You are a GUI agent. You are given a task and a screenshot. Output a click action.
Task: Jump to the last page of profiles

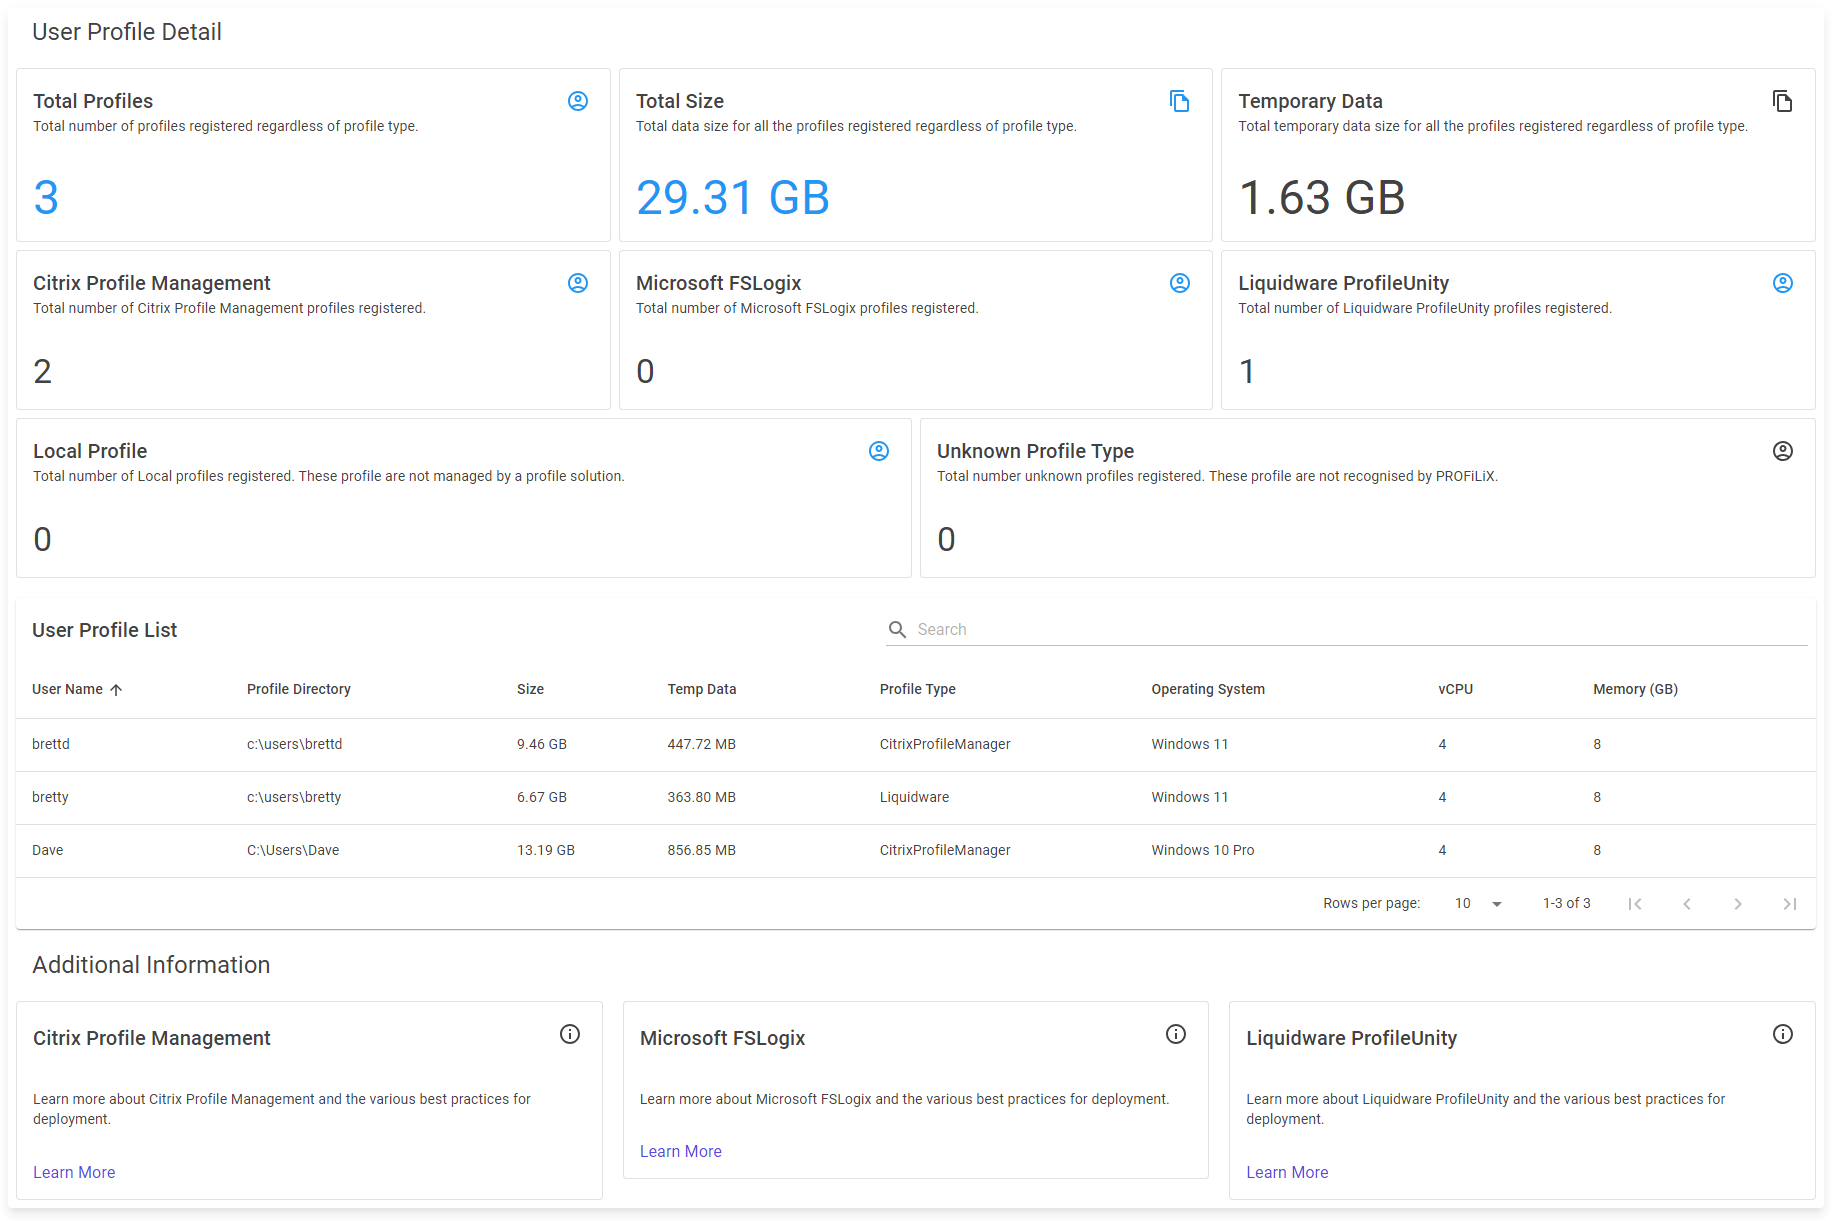click(1790, 904)
